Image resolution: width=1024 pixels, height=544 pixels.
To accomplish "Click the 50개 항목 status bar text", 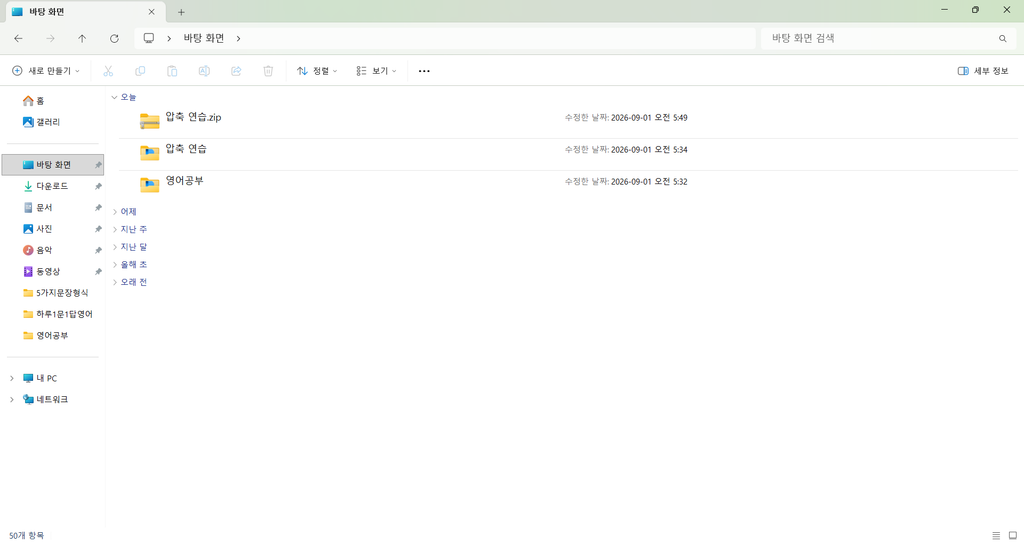I will pos(26,536).
